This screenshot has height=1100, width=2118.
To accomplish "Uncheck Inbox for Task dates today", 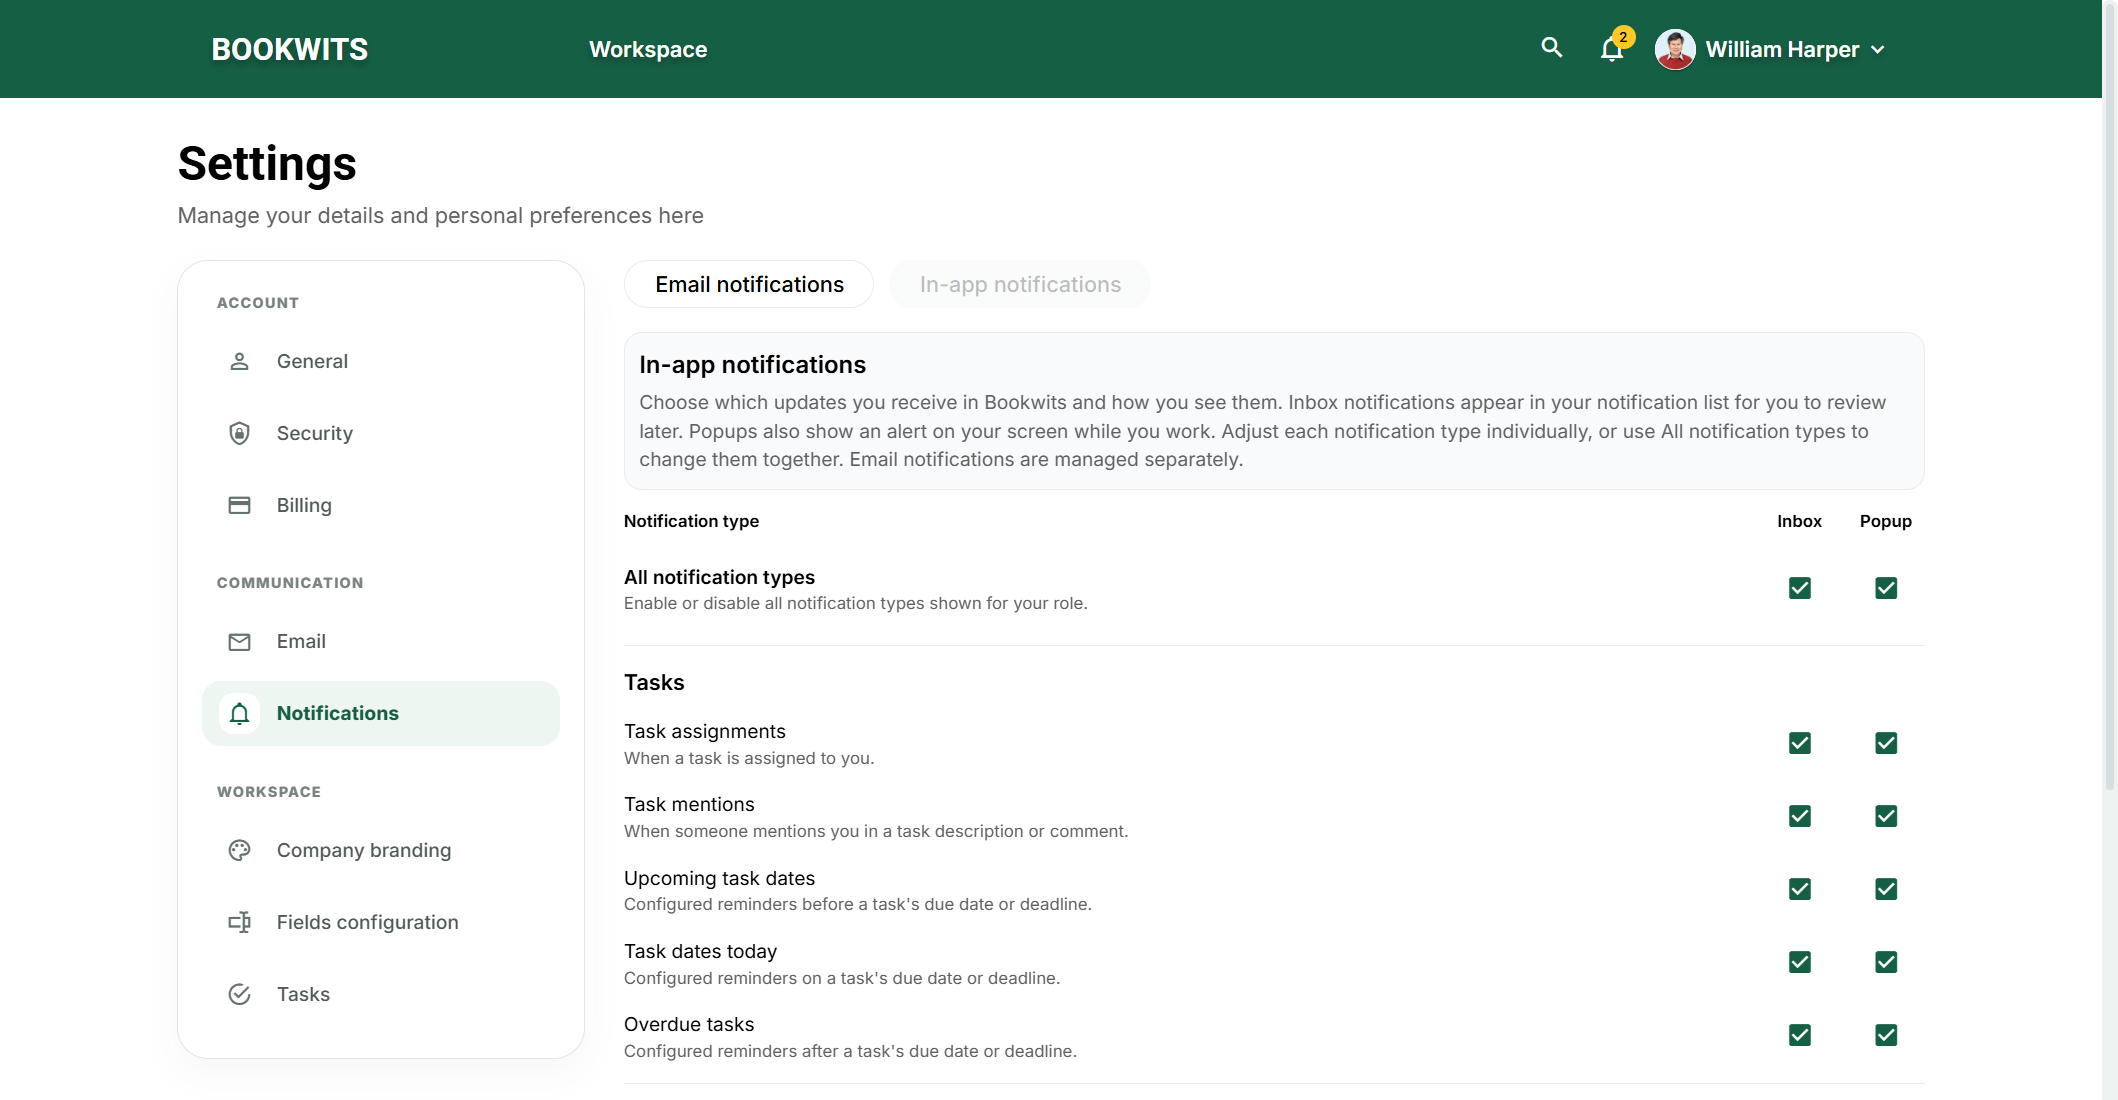I will (1800, 962).
